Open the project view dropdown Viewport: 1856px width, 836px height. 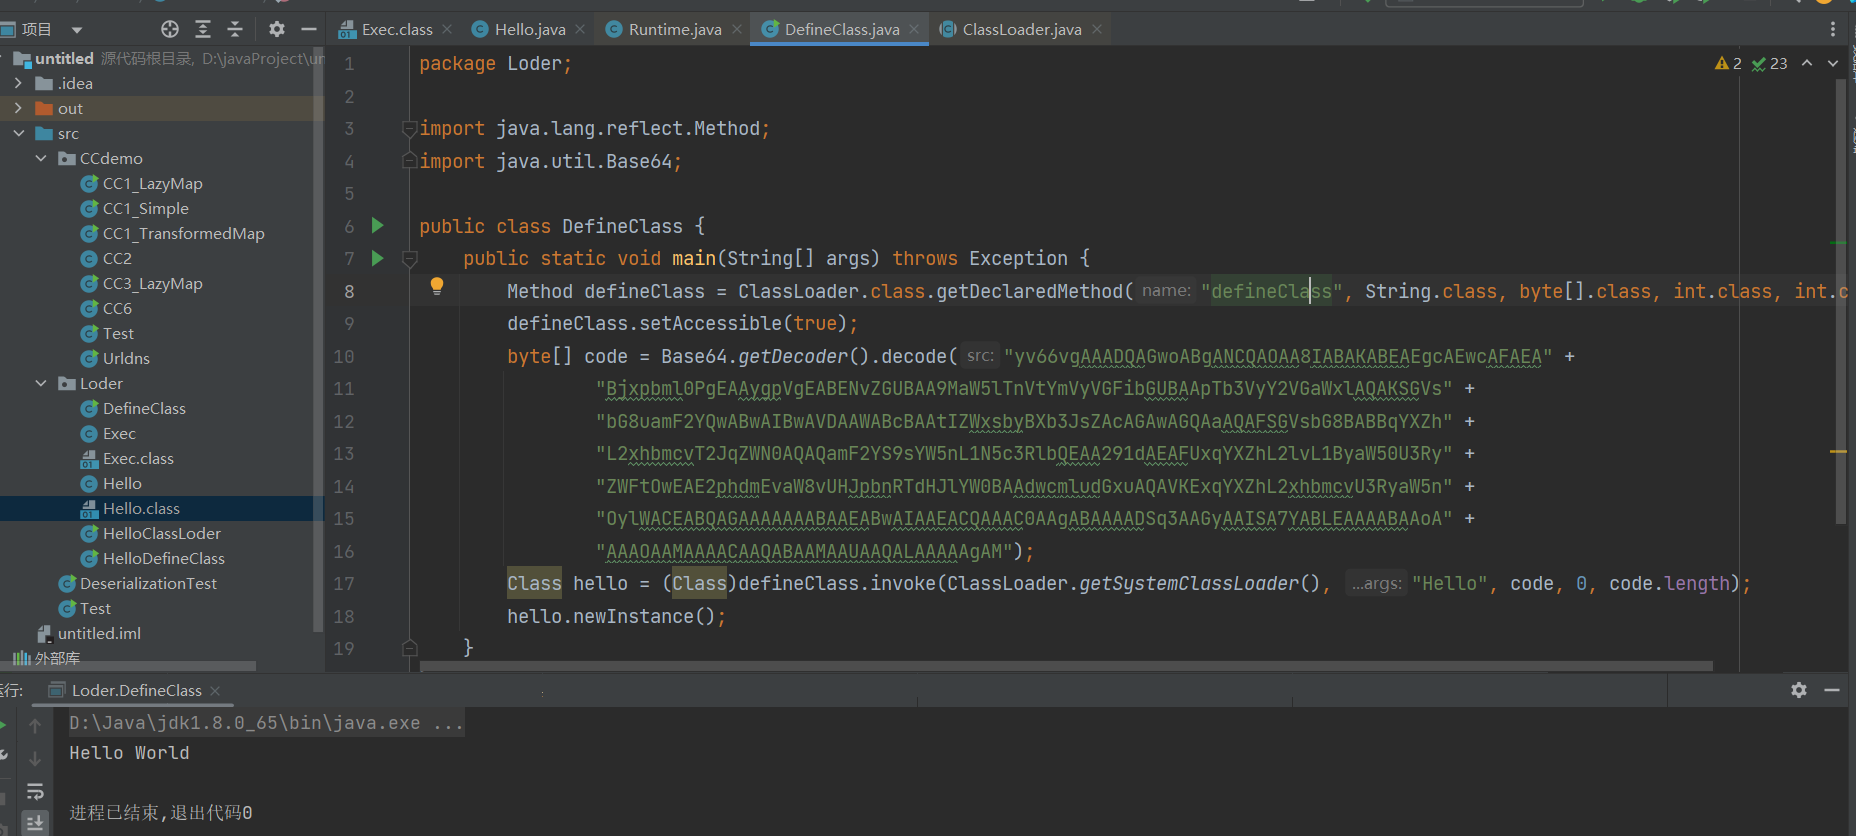(77, 30)
